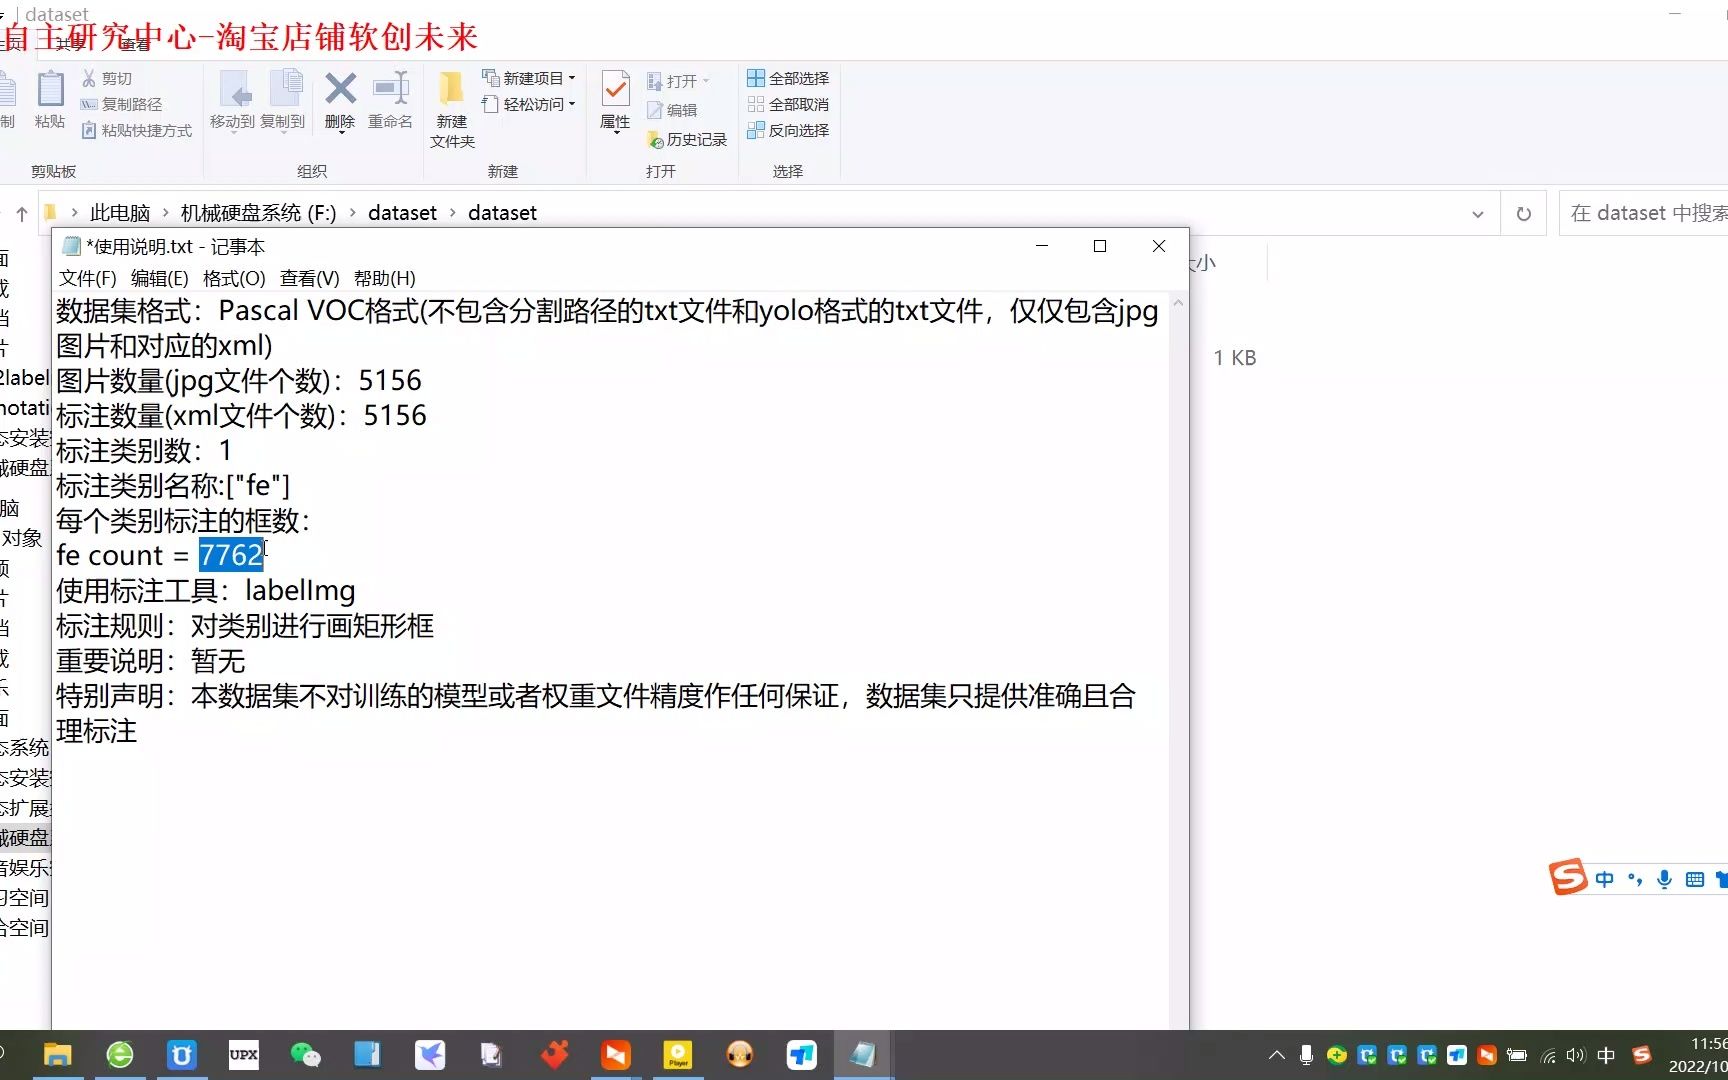Select 对象 item in Explorer sidebar
1728x1080 pixels.
coord(22,538)
